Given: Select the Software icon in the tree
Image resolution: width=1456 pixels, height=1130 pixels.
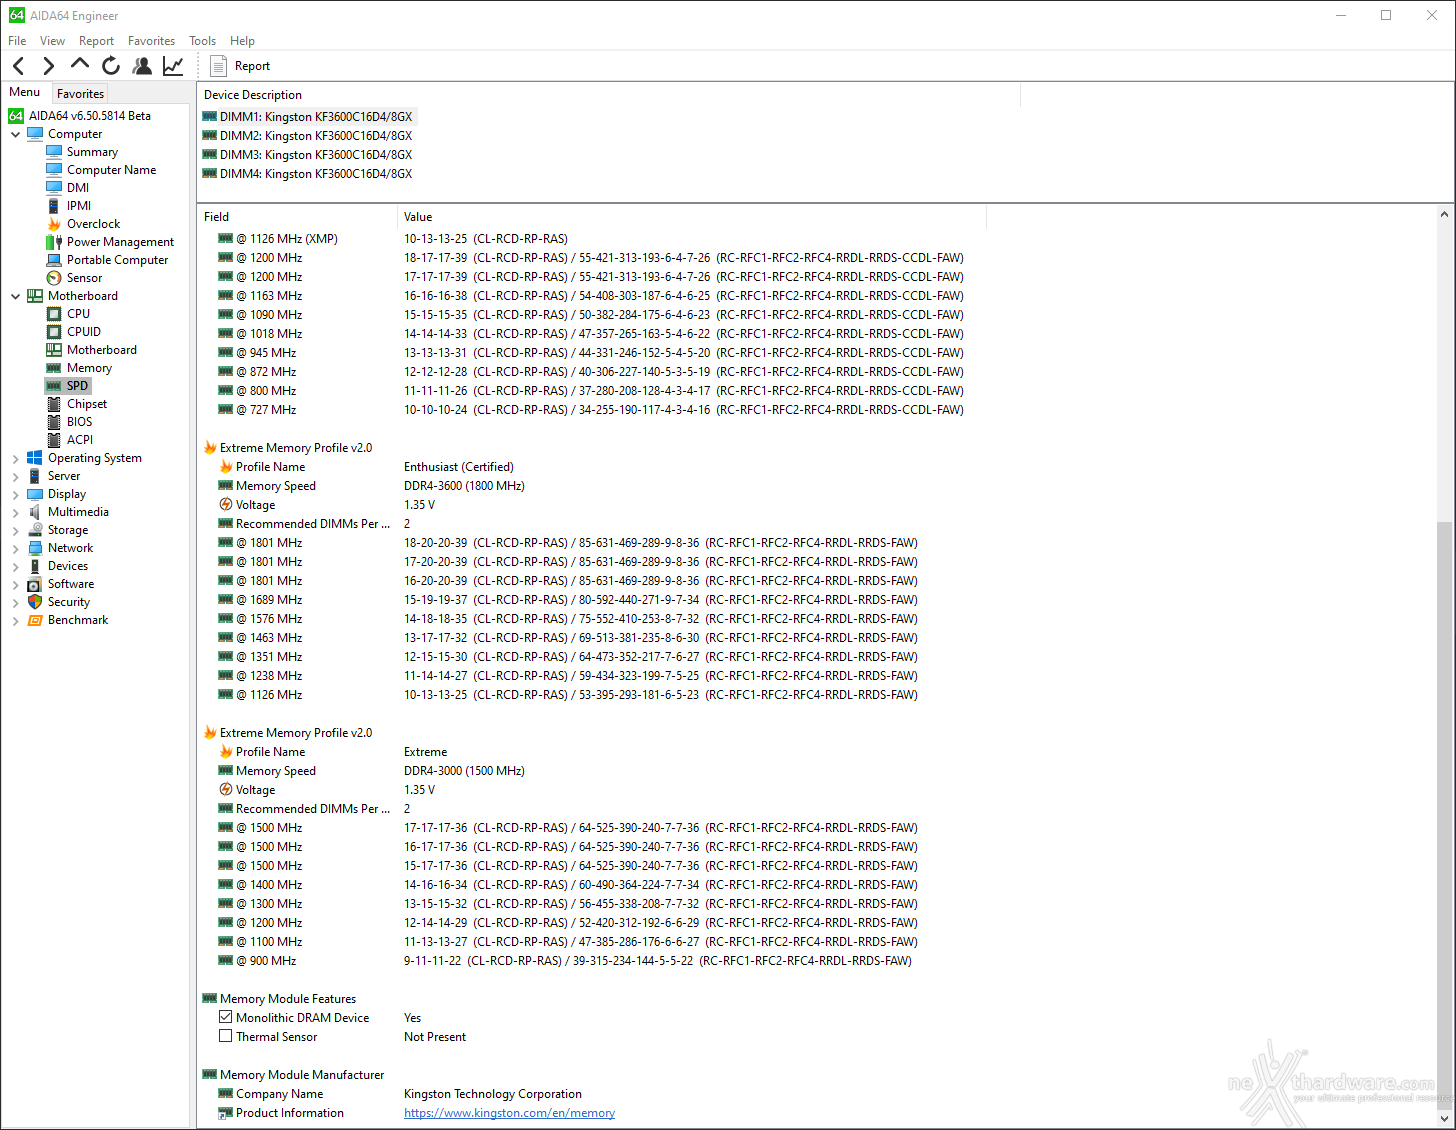Looking at the screenshot, I should click(x=35, y=584).
